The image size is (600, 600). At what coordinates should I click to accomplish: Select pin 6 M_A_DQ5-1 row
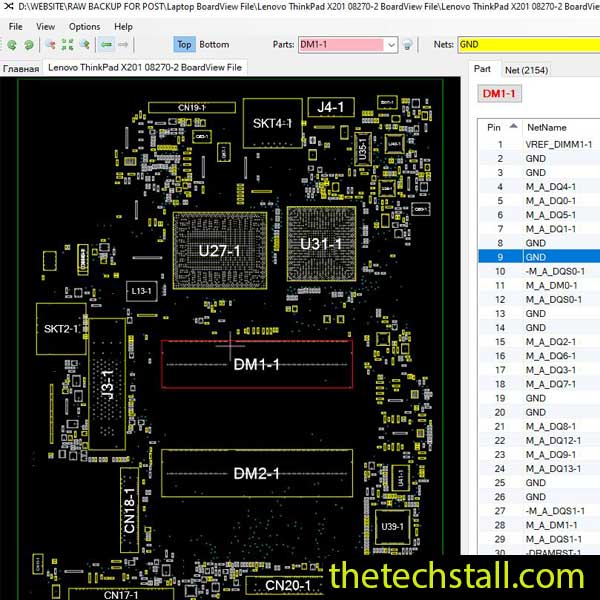539,215
